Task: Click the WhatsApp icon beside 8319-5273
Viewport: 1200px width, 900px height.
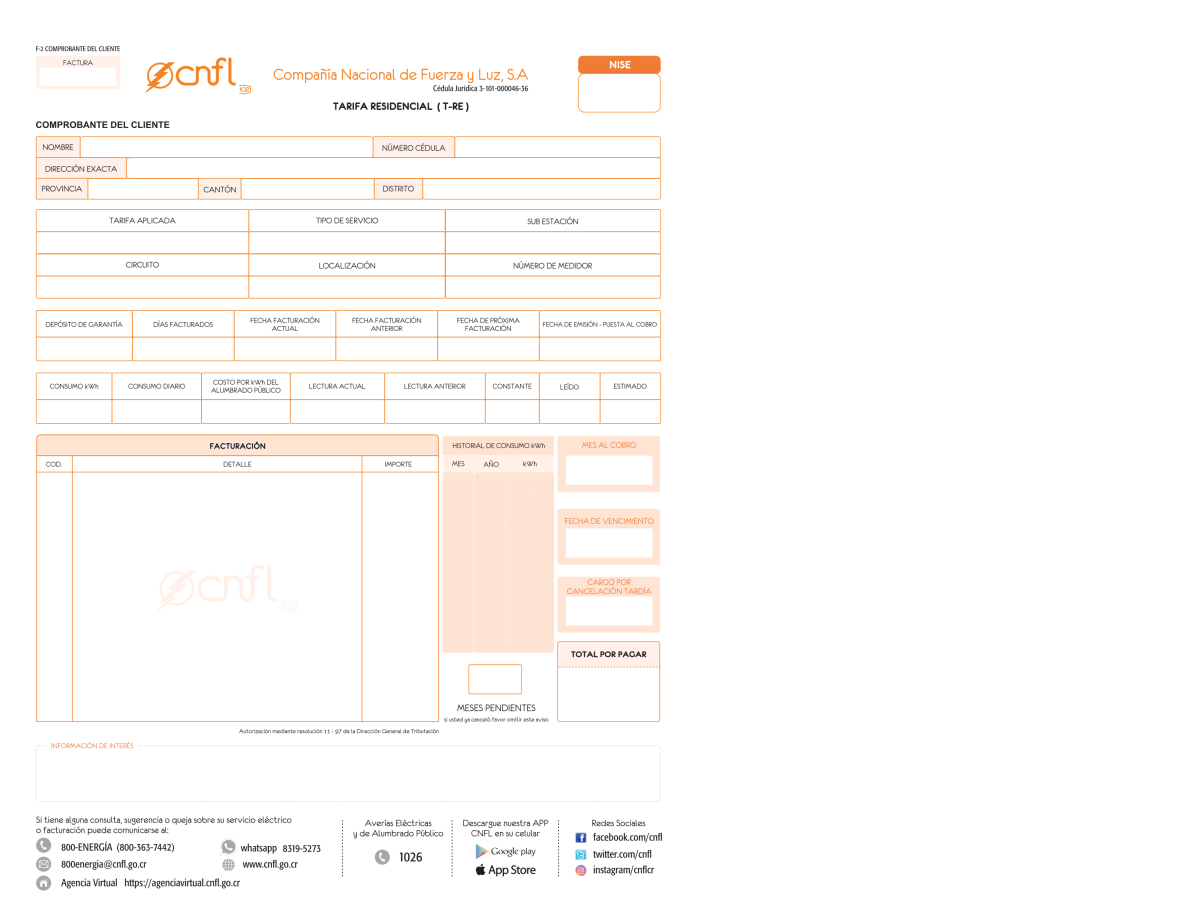Action: [228, 847]
